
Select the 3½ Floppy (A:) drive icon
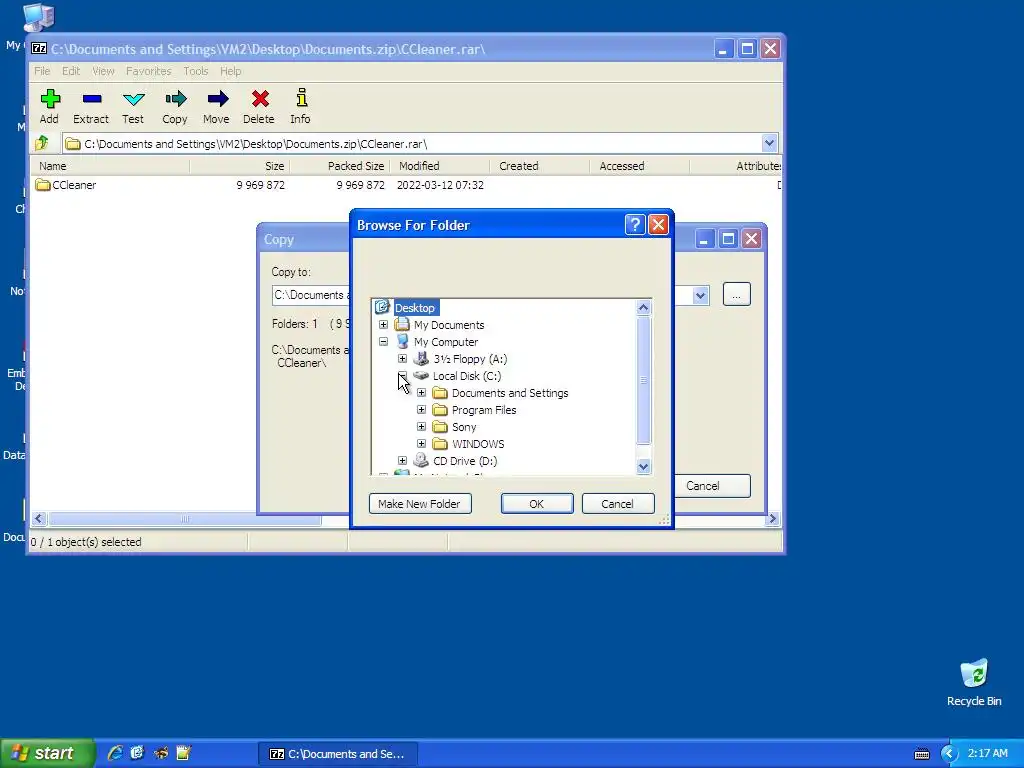point(421,359)
